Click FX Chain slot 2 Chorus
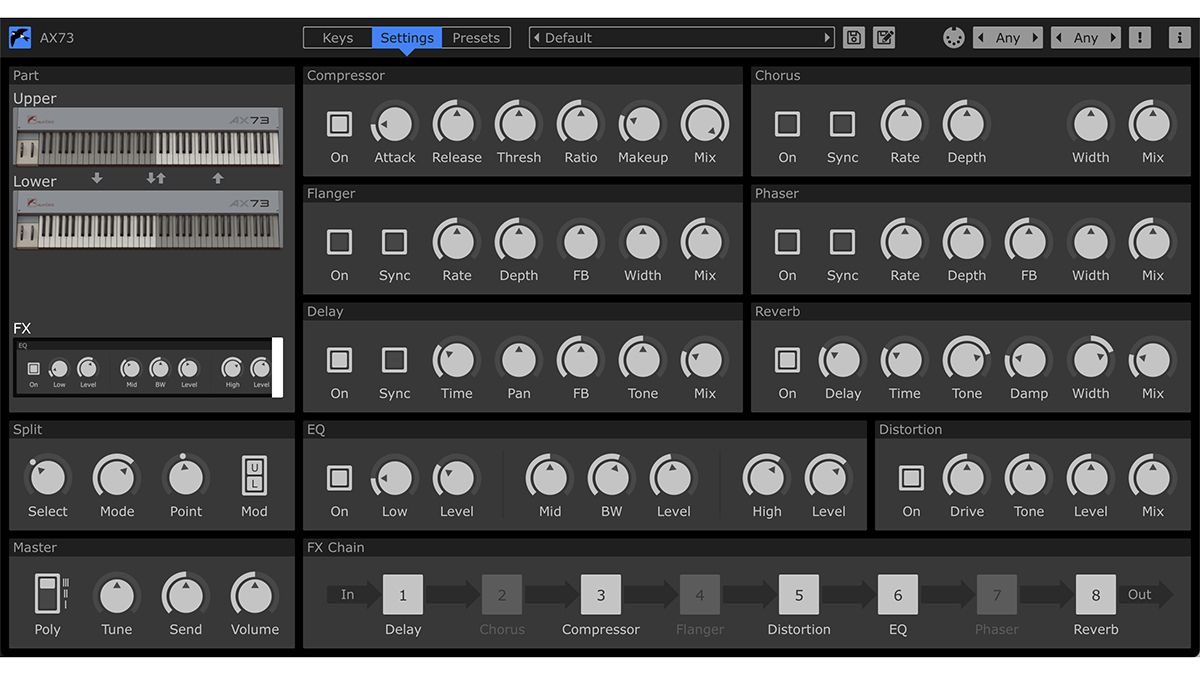This screenshot has width=1200, height=675. [x=502, y=594]
